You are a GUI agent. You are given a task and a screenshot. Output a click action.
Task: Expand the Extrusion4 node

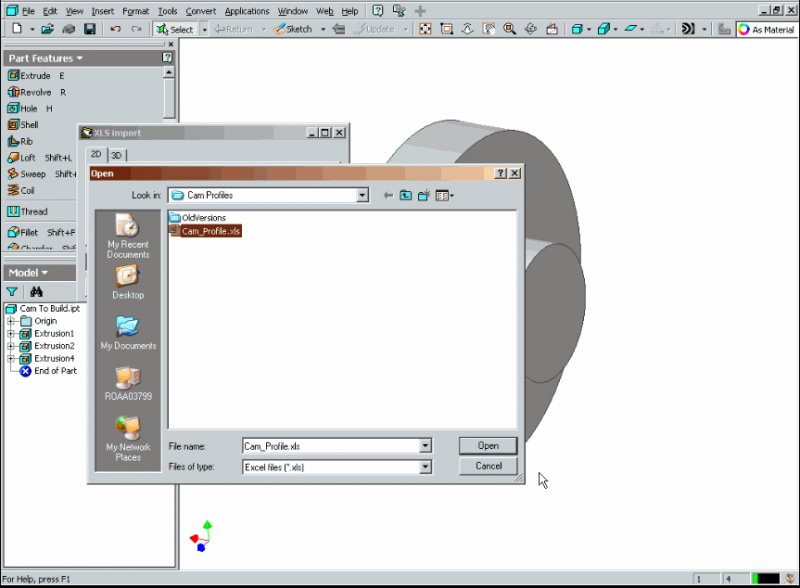coord(11,358)
